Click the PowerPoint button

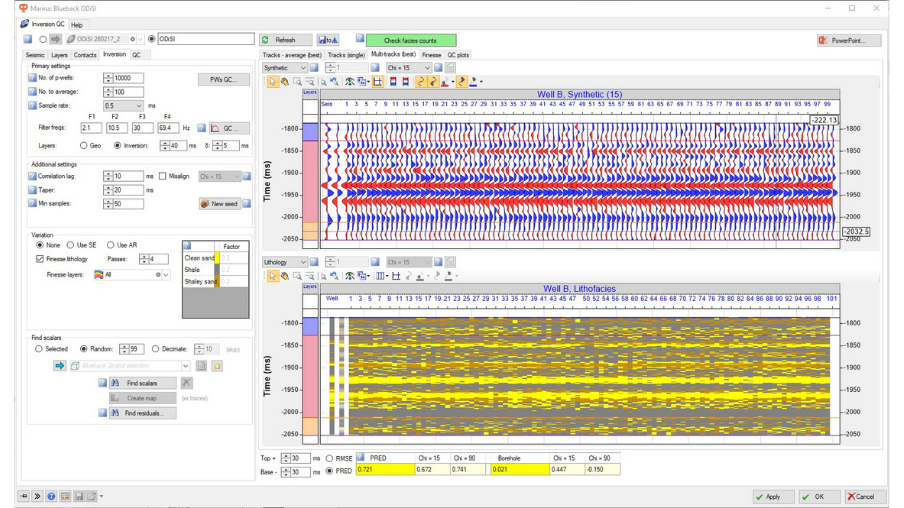(849, 40)
